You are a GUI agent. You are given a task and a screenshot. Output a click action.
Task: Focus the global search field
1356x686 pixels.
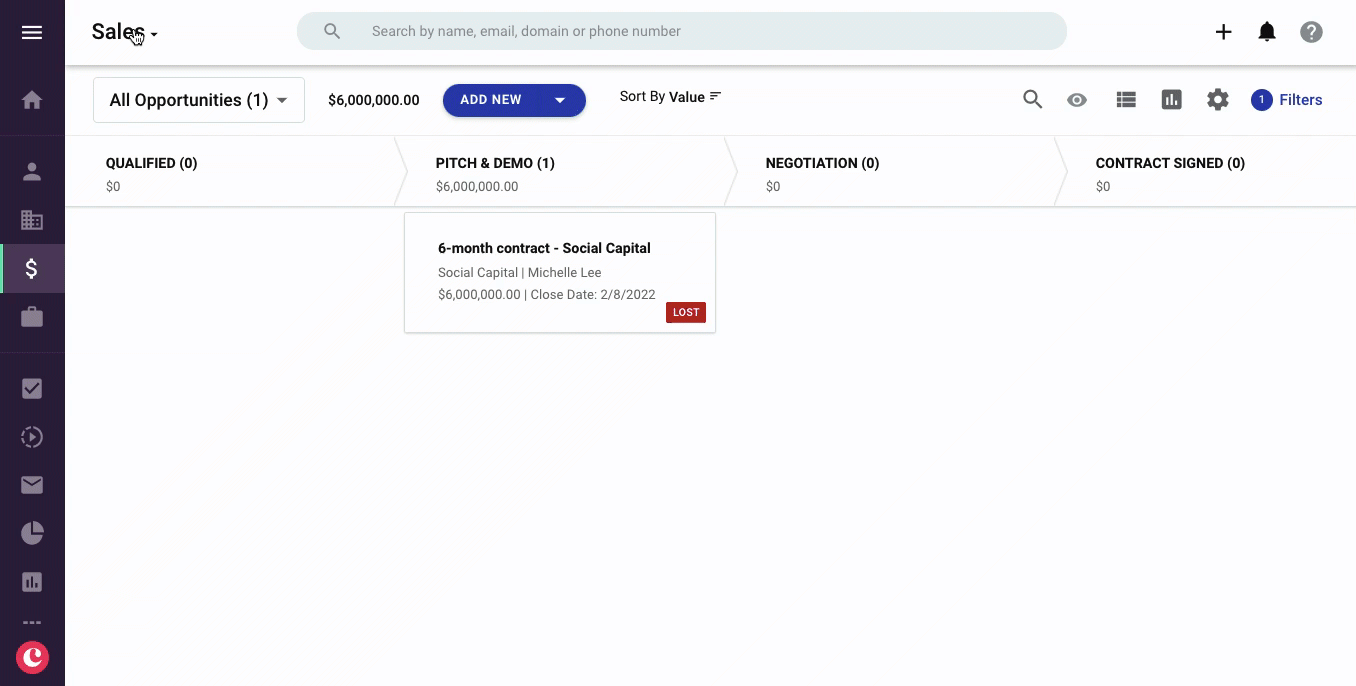(x=682, y=31)
